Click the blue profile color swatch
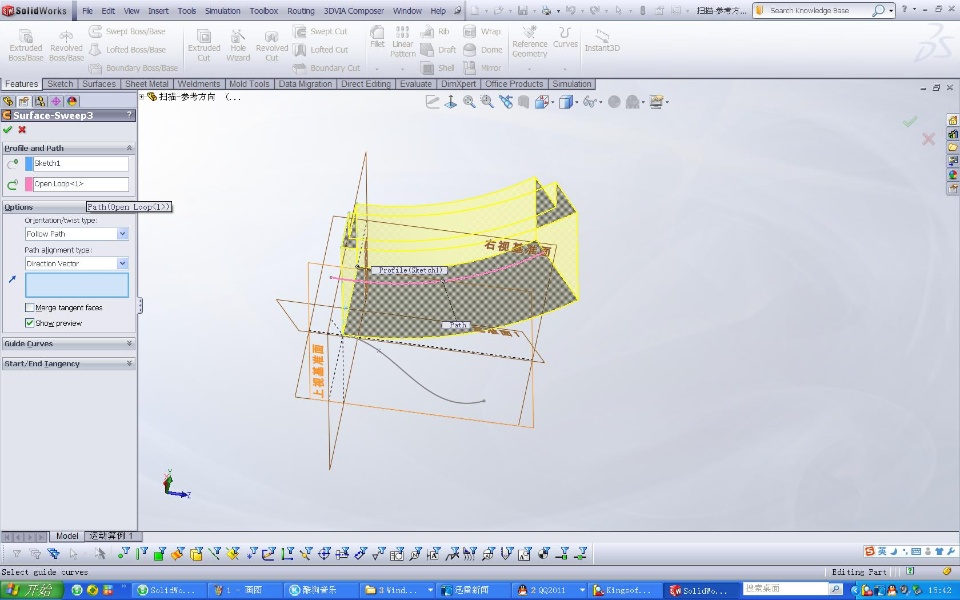Screen dimensions: 960x600 [29, 163]
